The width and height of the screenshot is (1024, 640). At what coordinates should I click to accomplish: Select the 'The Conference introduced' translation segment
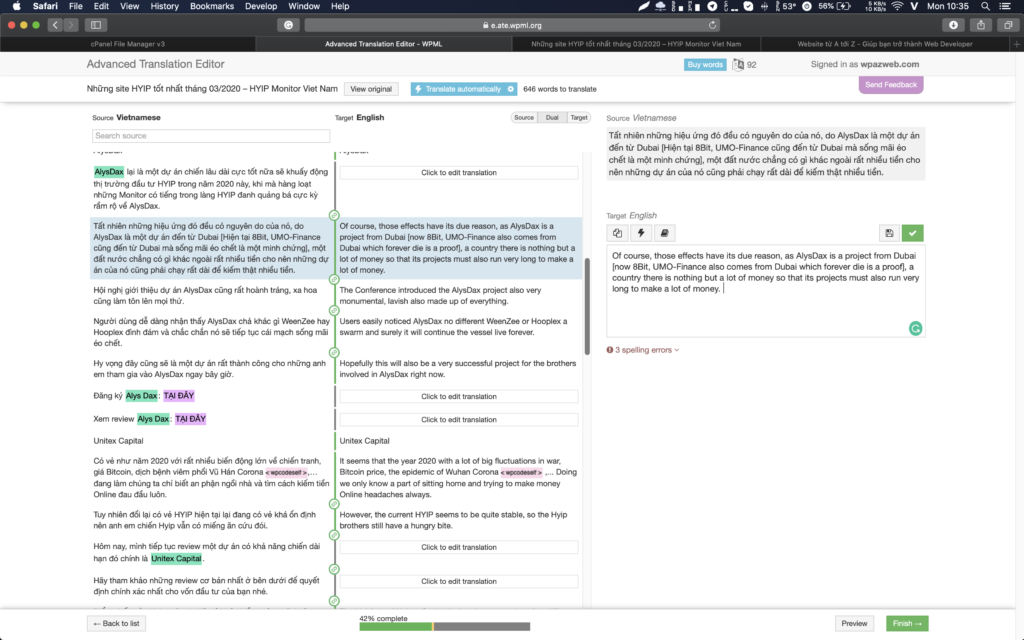coord(440,295)
